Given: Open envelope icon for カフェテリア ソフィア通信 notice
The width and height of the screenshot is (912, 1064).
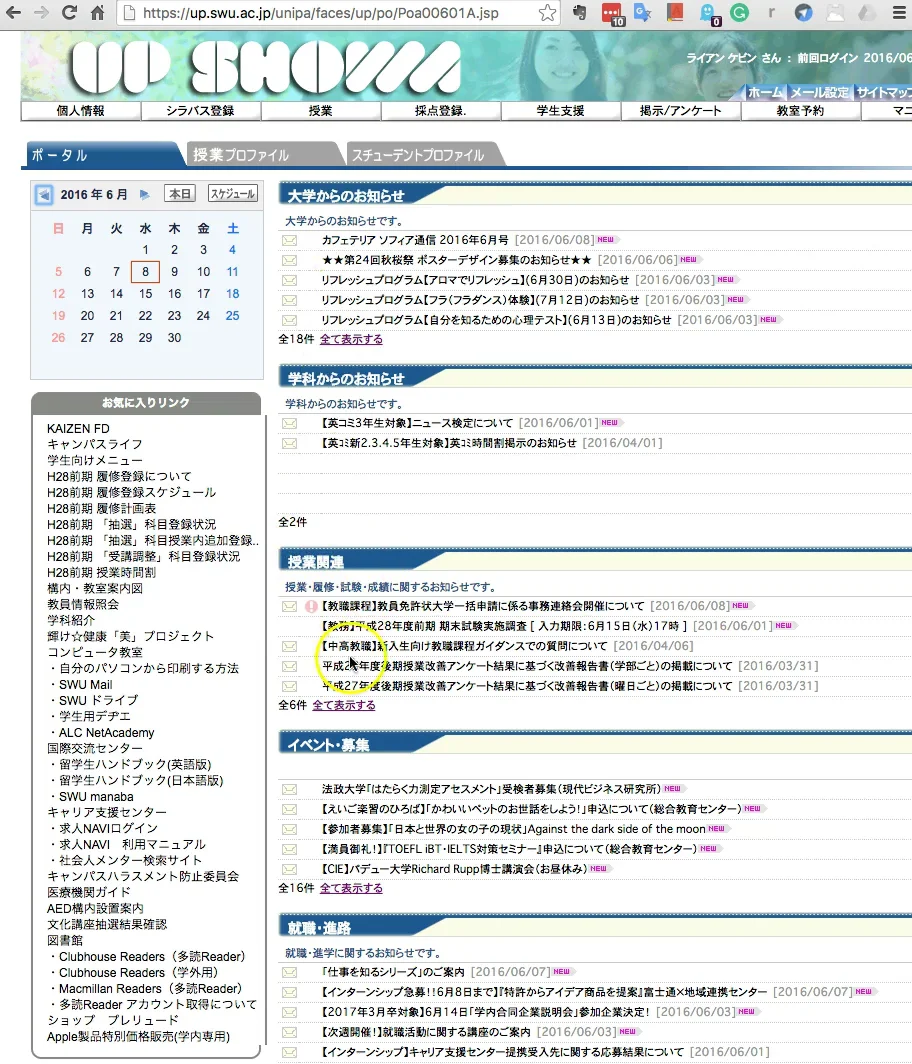Looking at the screenshot, I should point(290,240).
